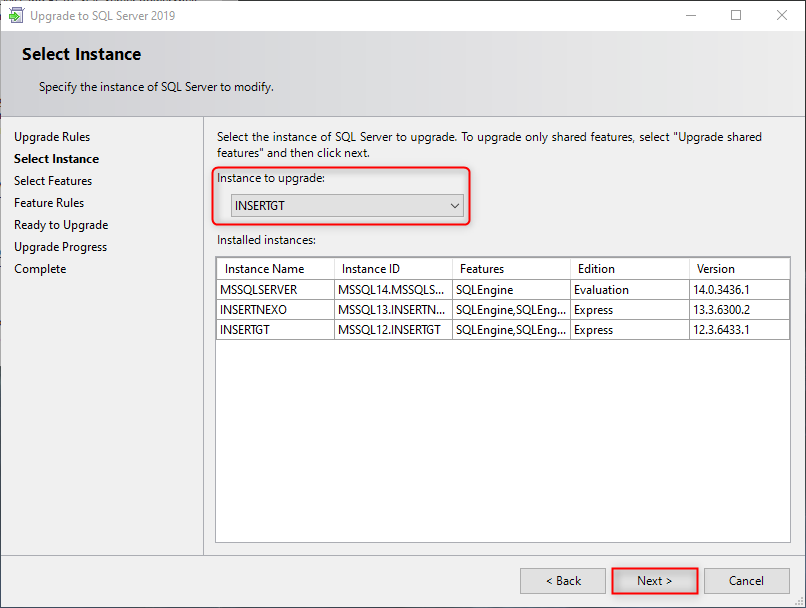This screenshot has width=806, height=608.
Task: Cancel the upgrade wizard
Action: point(746,581)
